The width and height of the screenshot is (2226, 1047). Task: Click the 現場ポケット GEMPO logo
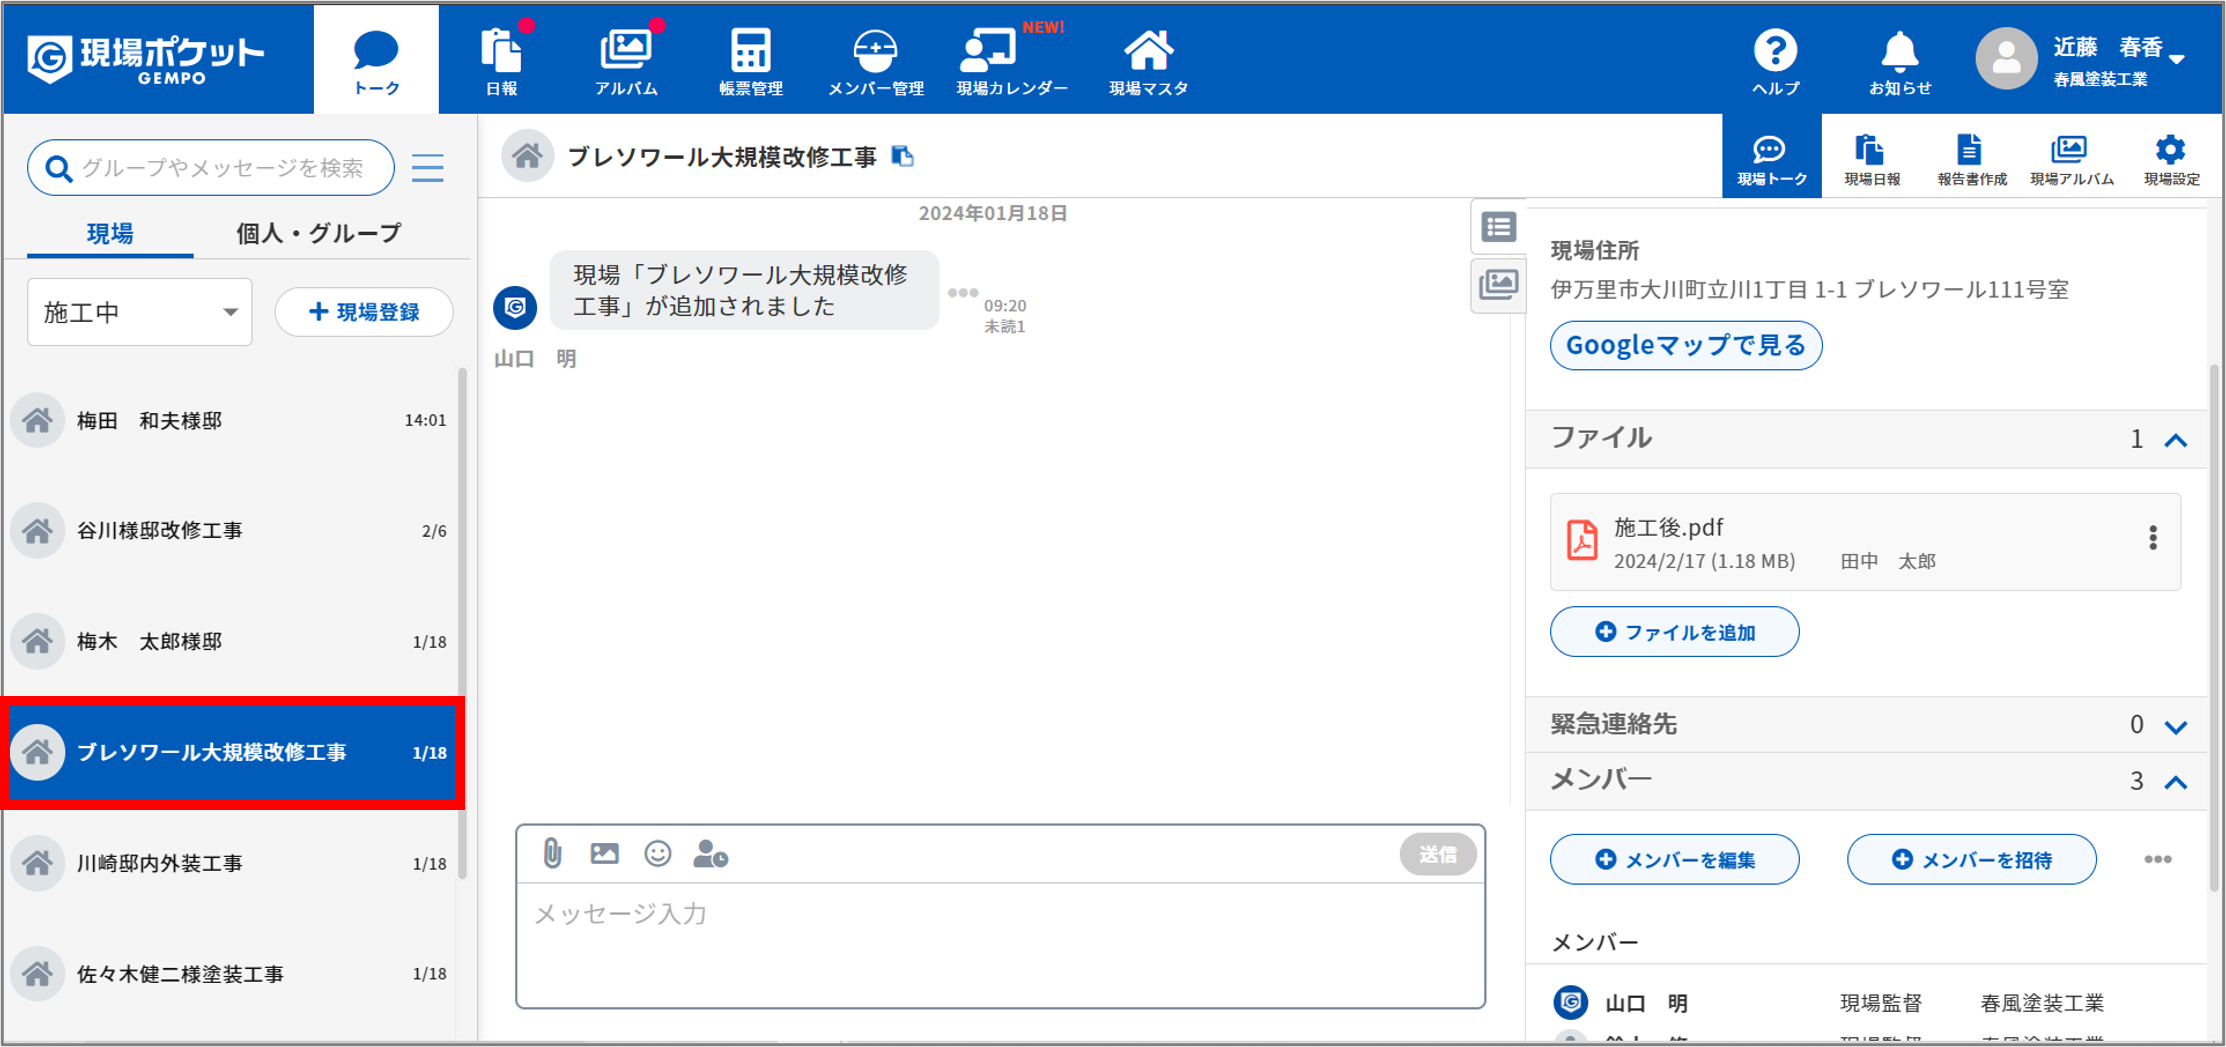click(x=146, y=59)
